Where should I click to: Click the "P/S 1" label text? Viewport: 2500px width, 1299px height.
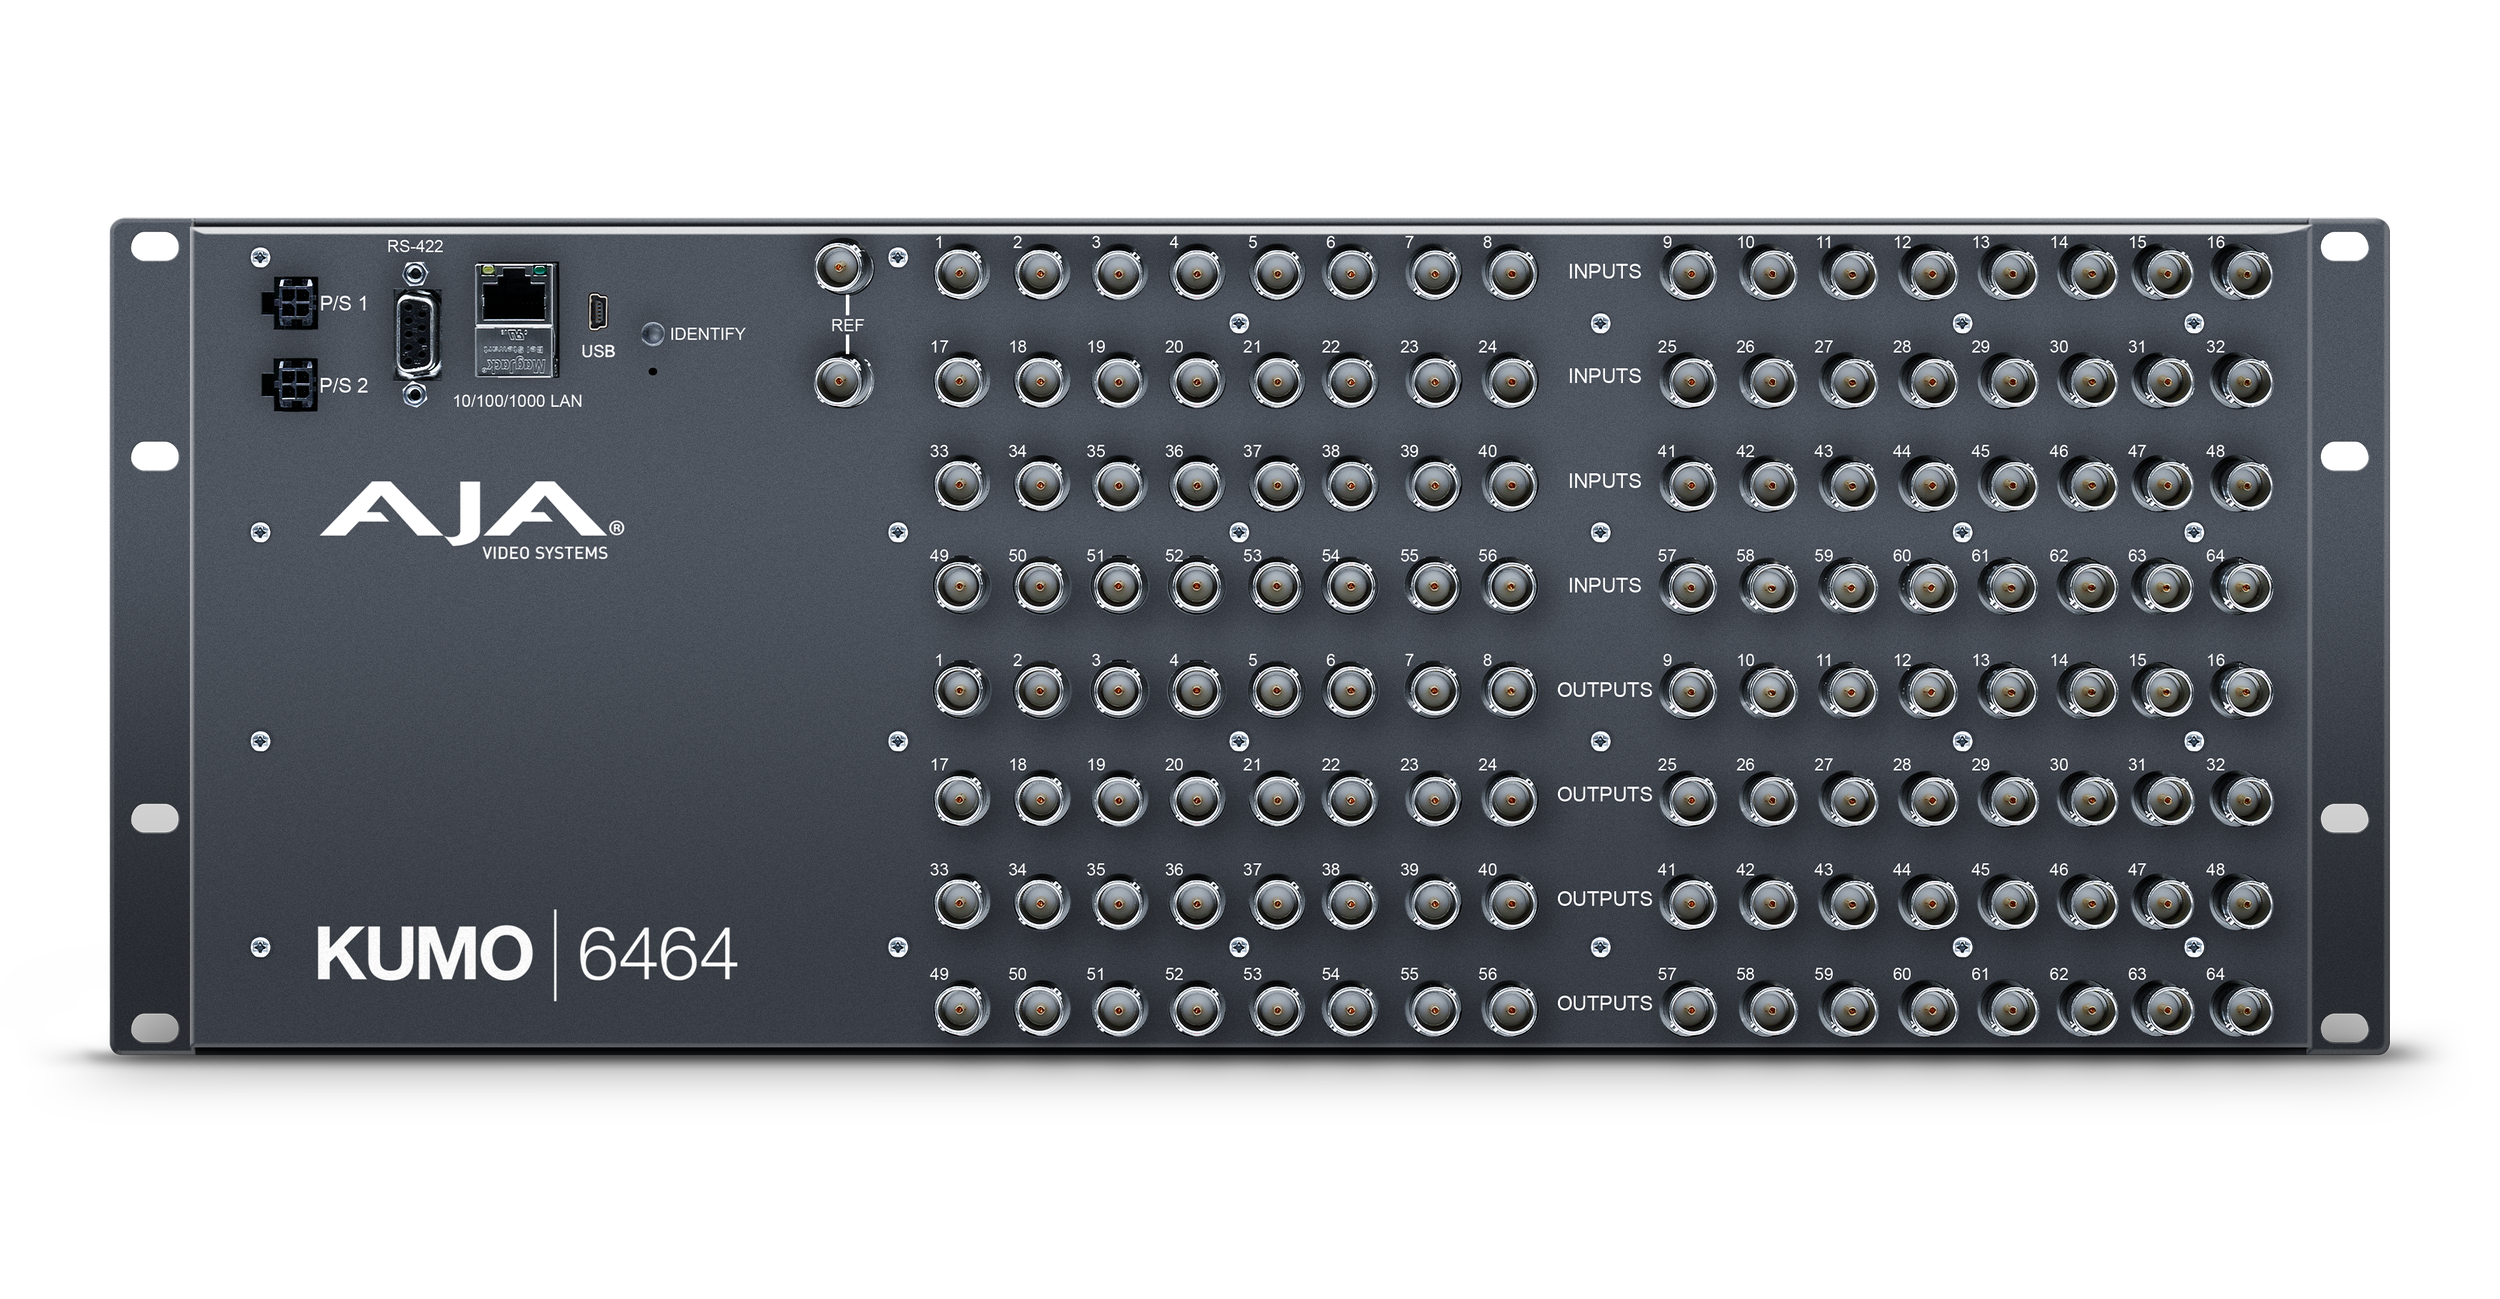(x=344, y=303)
